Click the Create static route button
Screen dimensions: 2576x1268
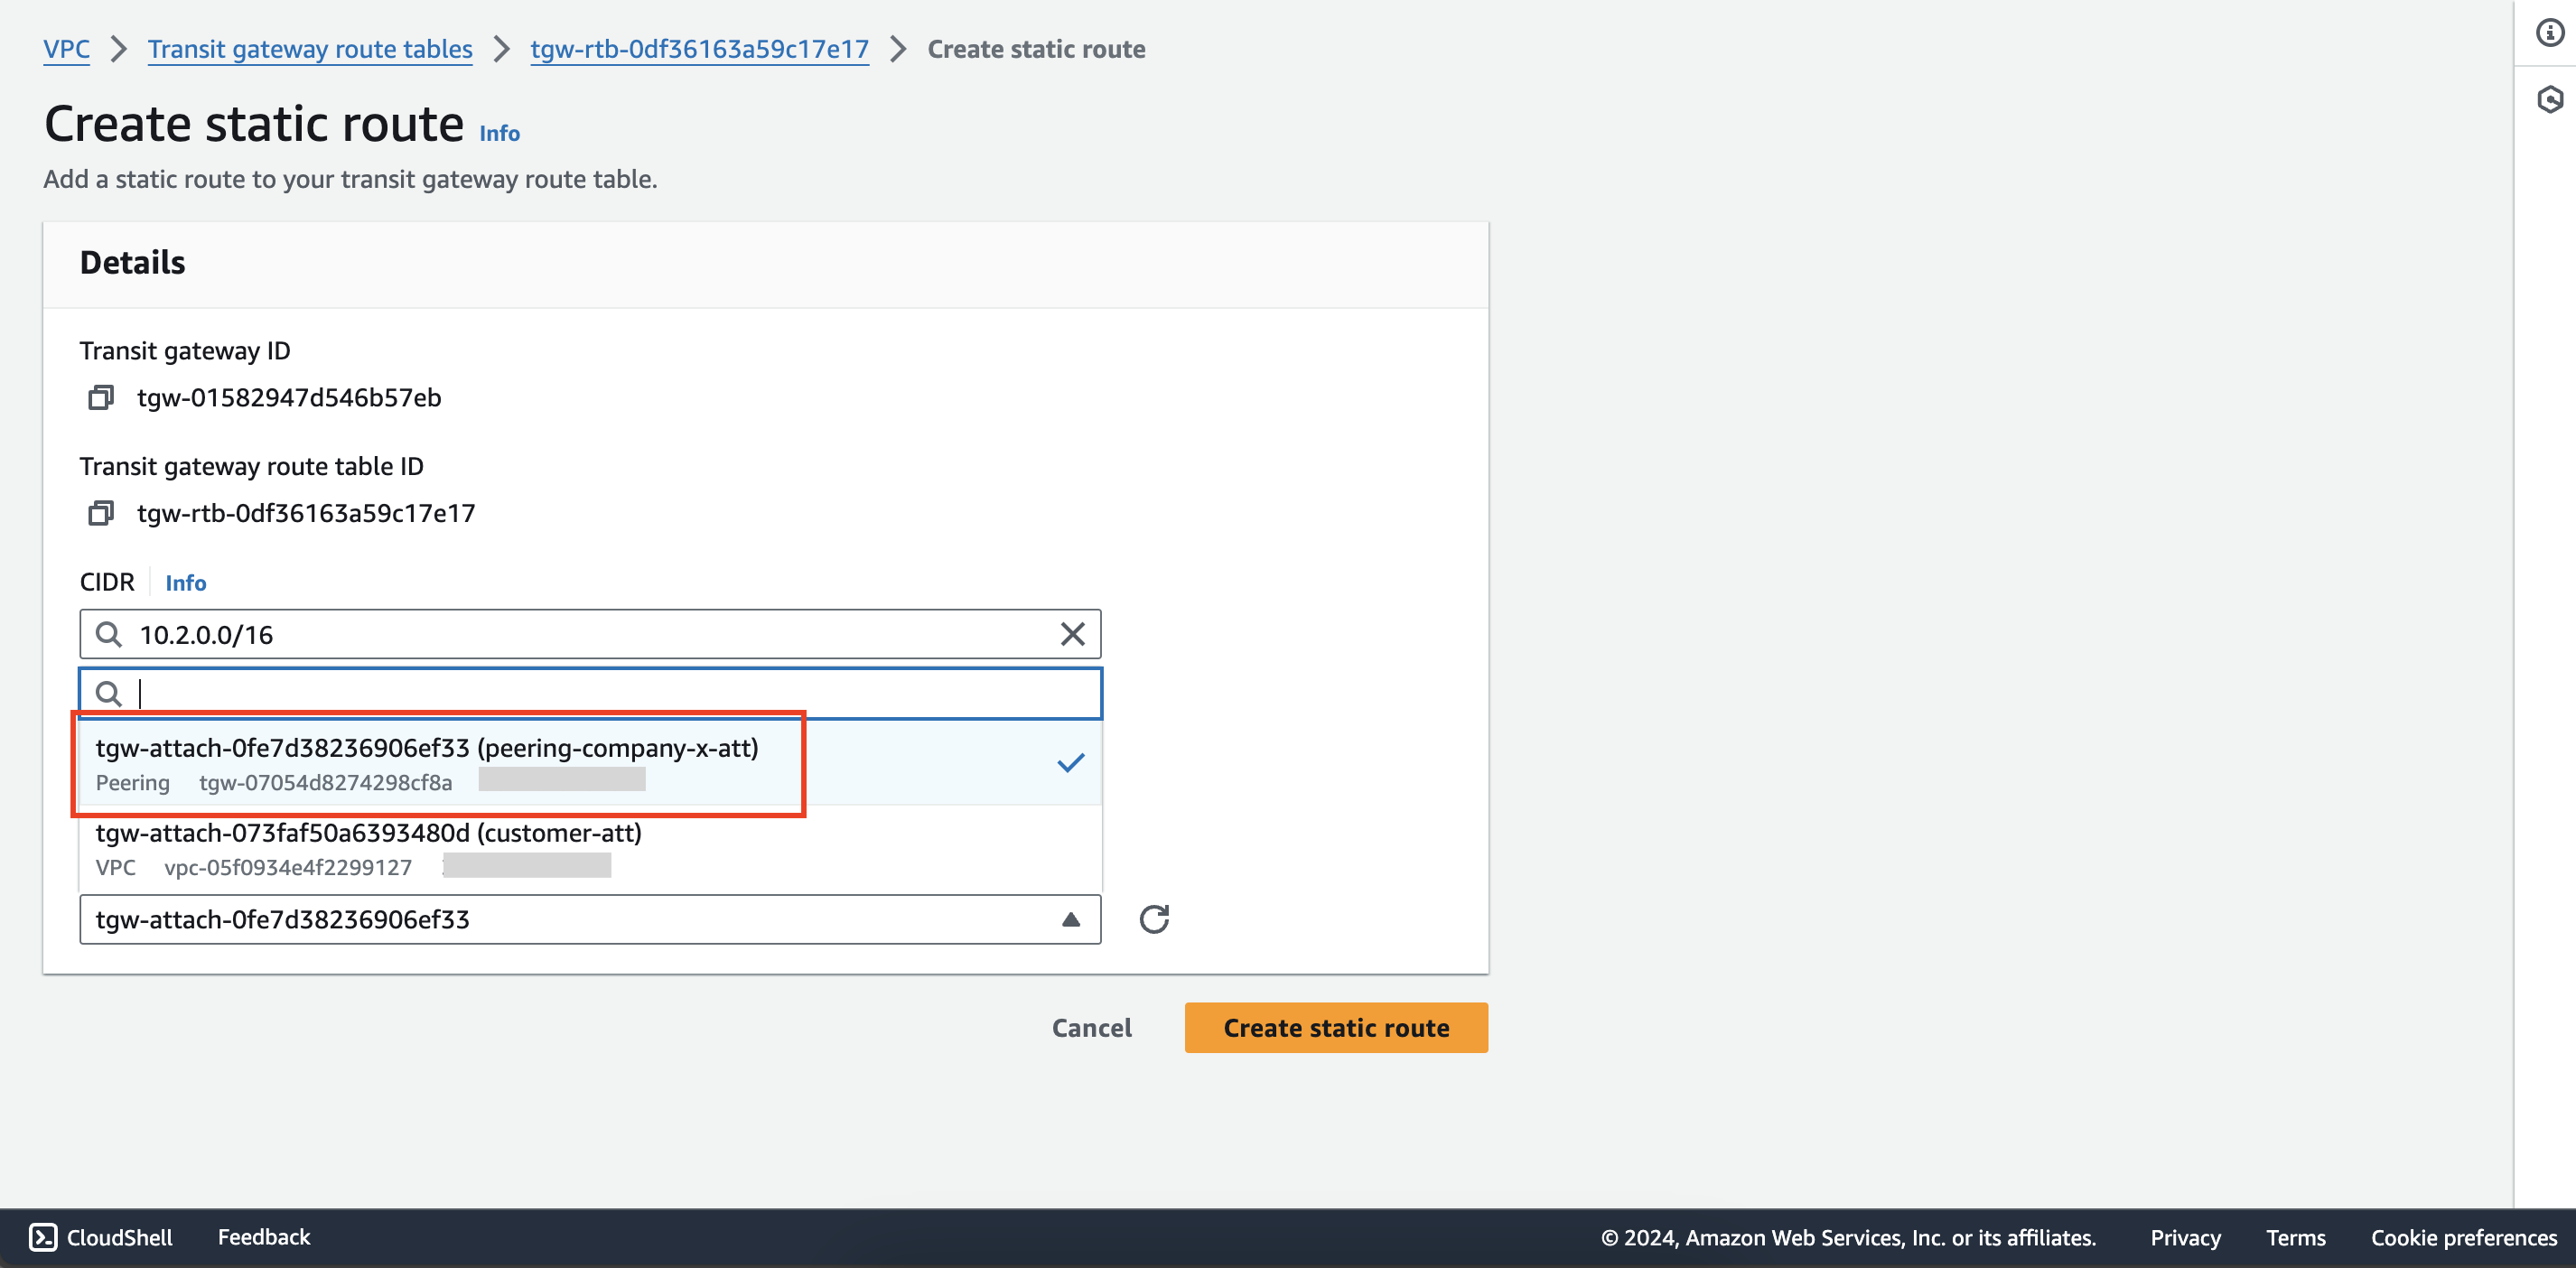click(x=1336, y=1028)
